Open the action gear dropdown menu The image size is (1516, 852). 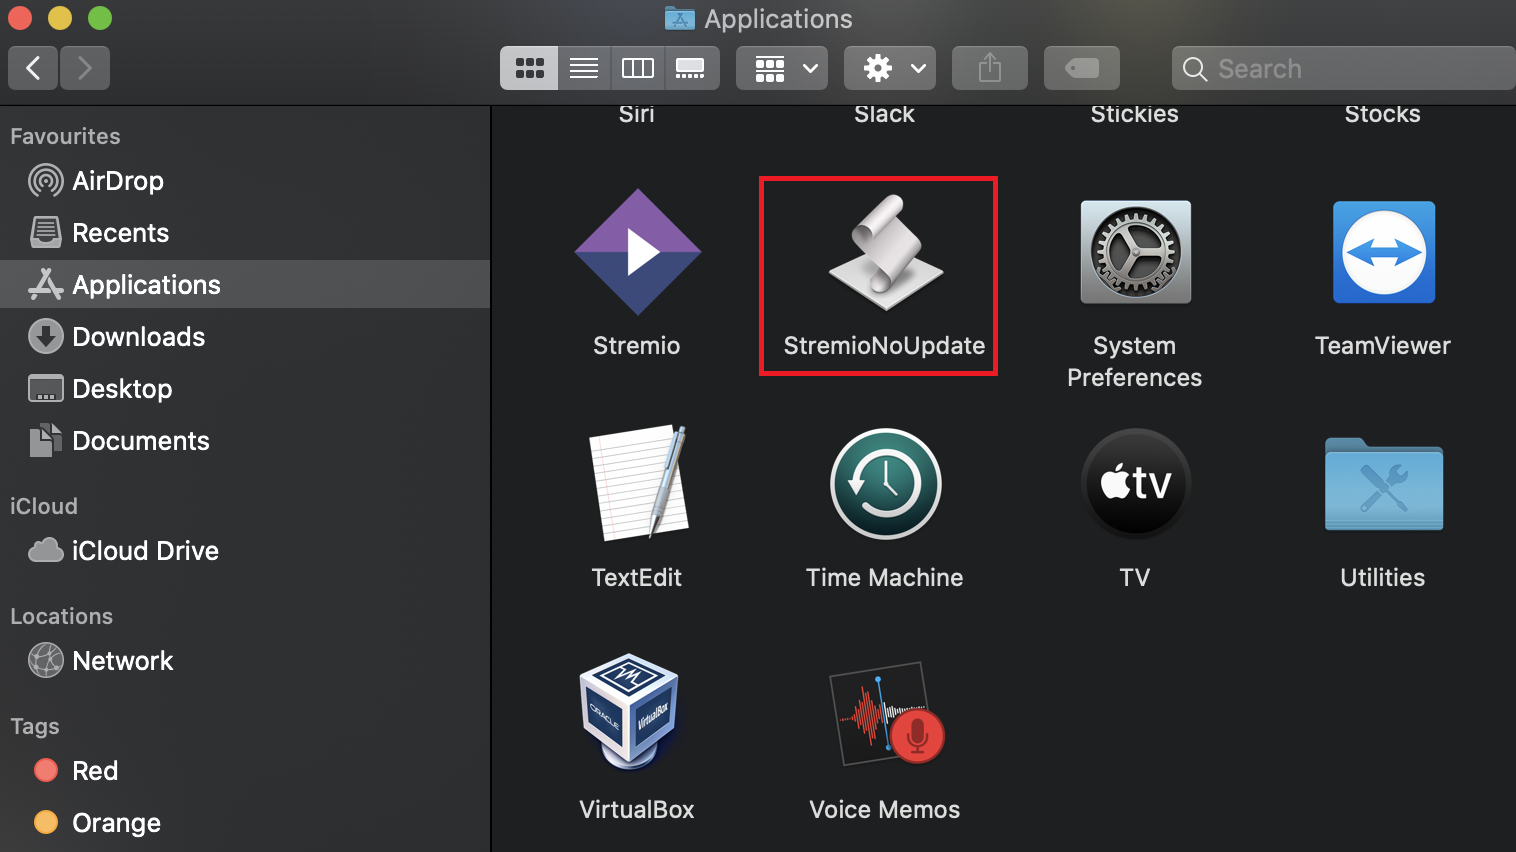tap(890, 68)
